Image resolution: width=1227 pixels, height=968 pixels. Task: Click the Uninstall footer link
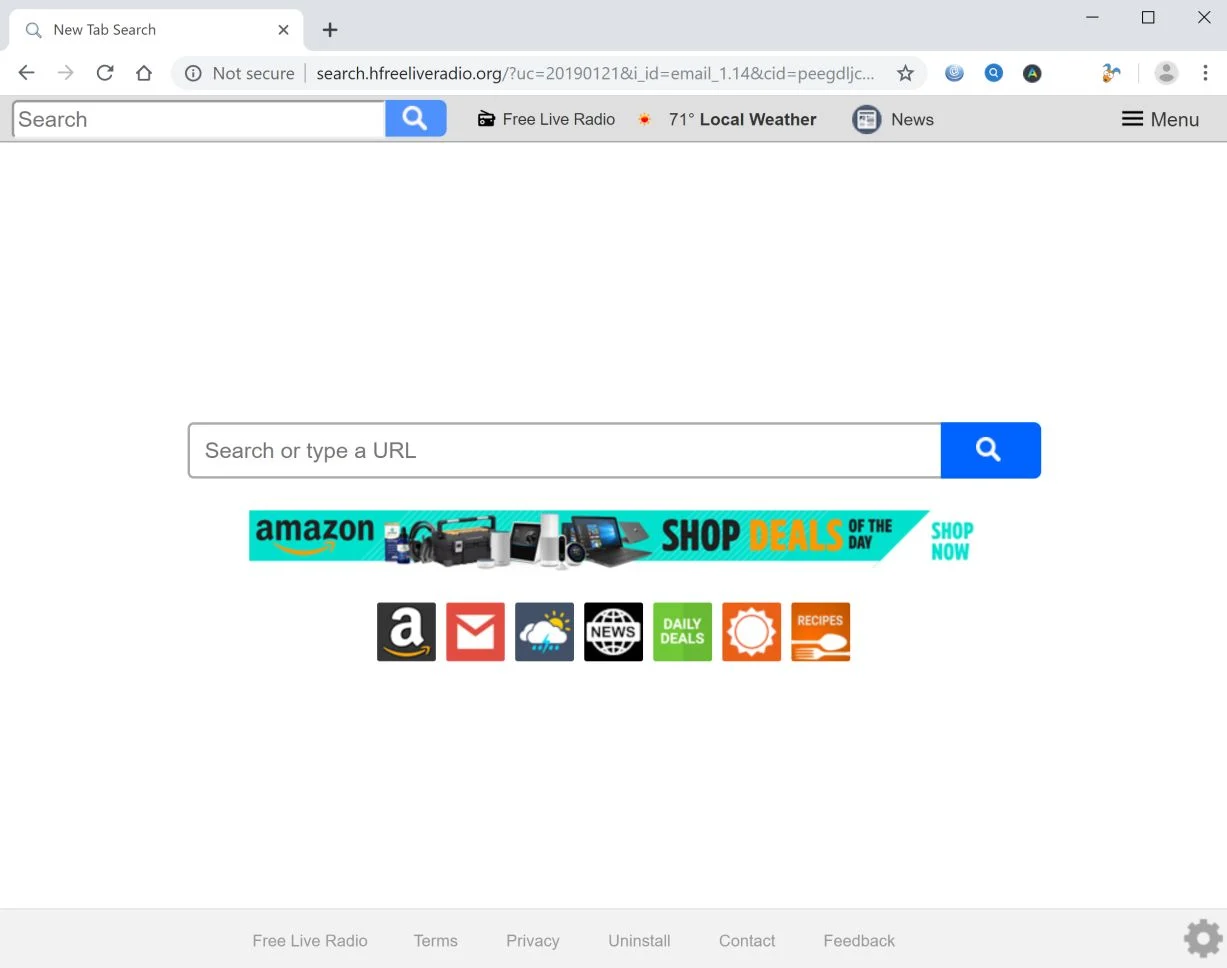640,941
